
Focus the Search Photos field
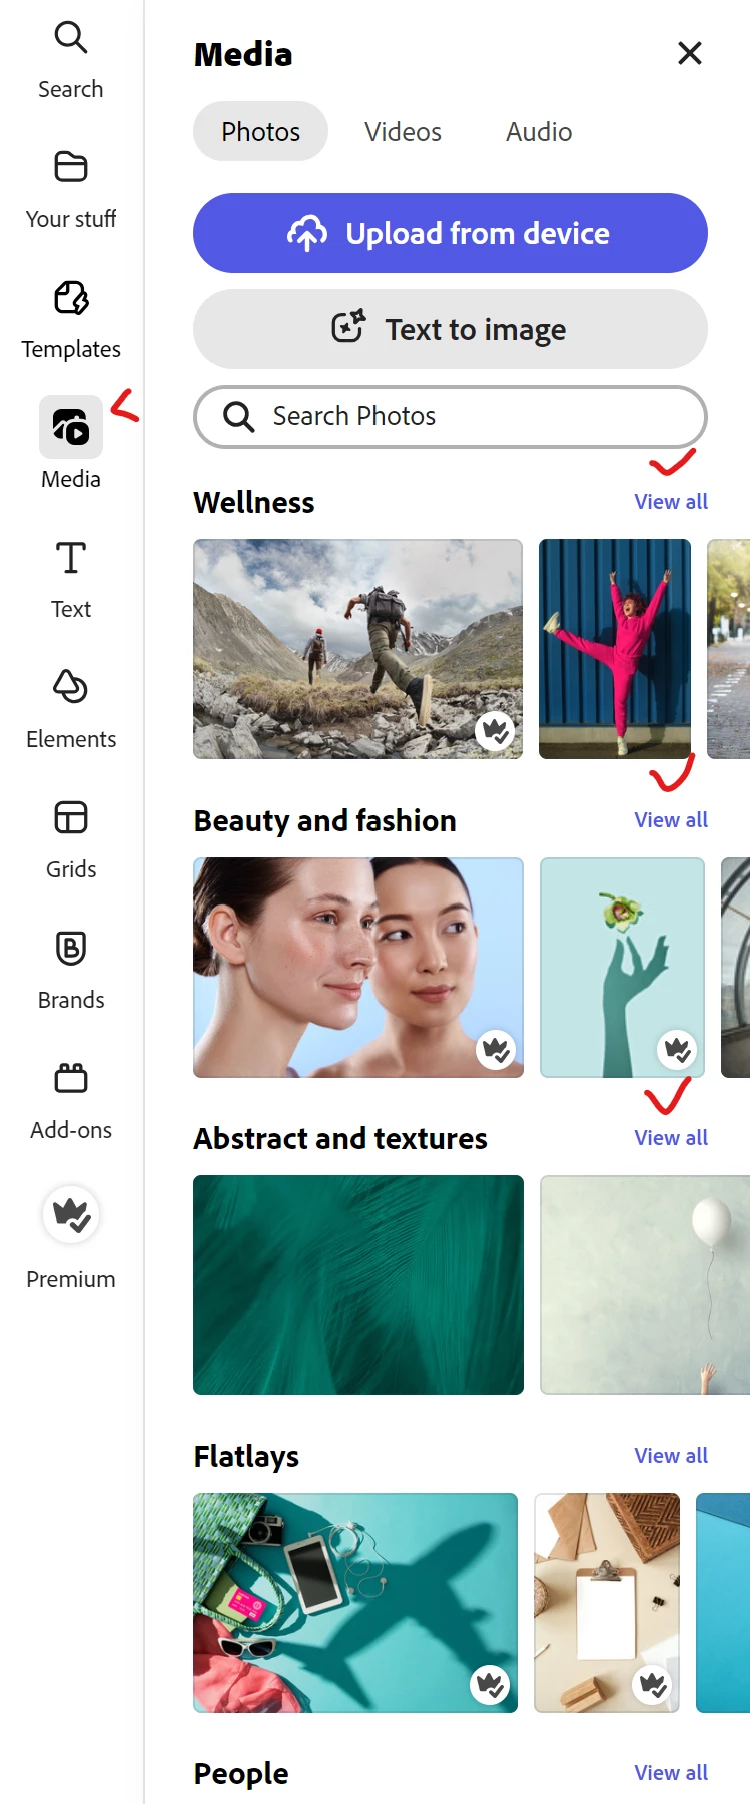[450, 416]
